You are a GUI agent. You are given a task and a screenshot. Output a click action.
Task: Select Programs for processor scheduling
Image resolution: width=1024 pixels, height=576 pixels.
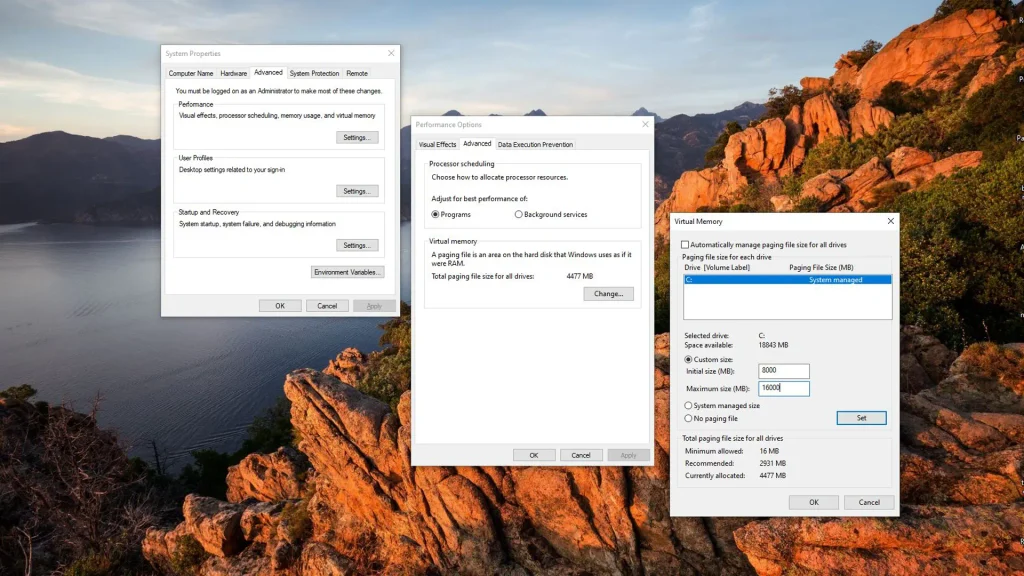(436, 214)
